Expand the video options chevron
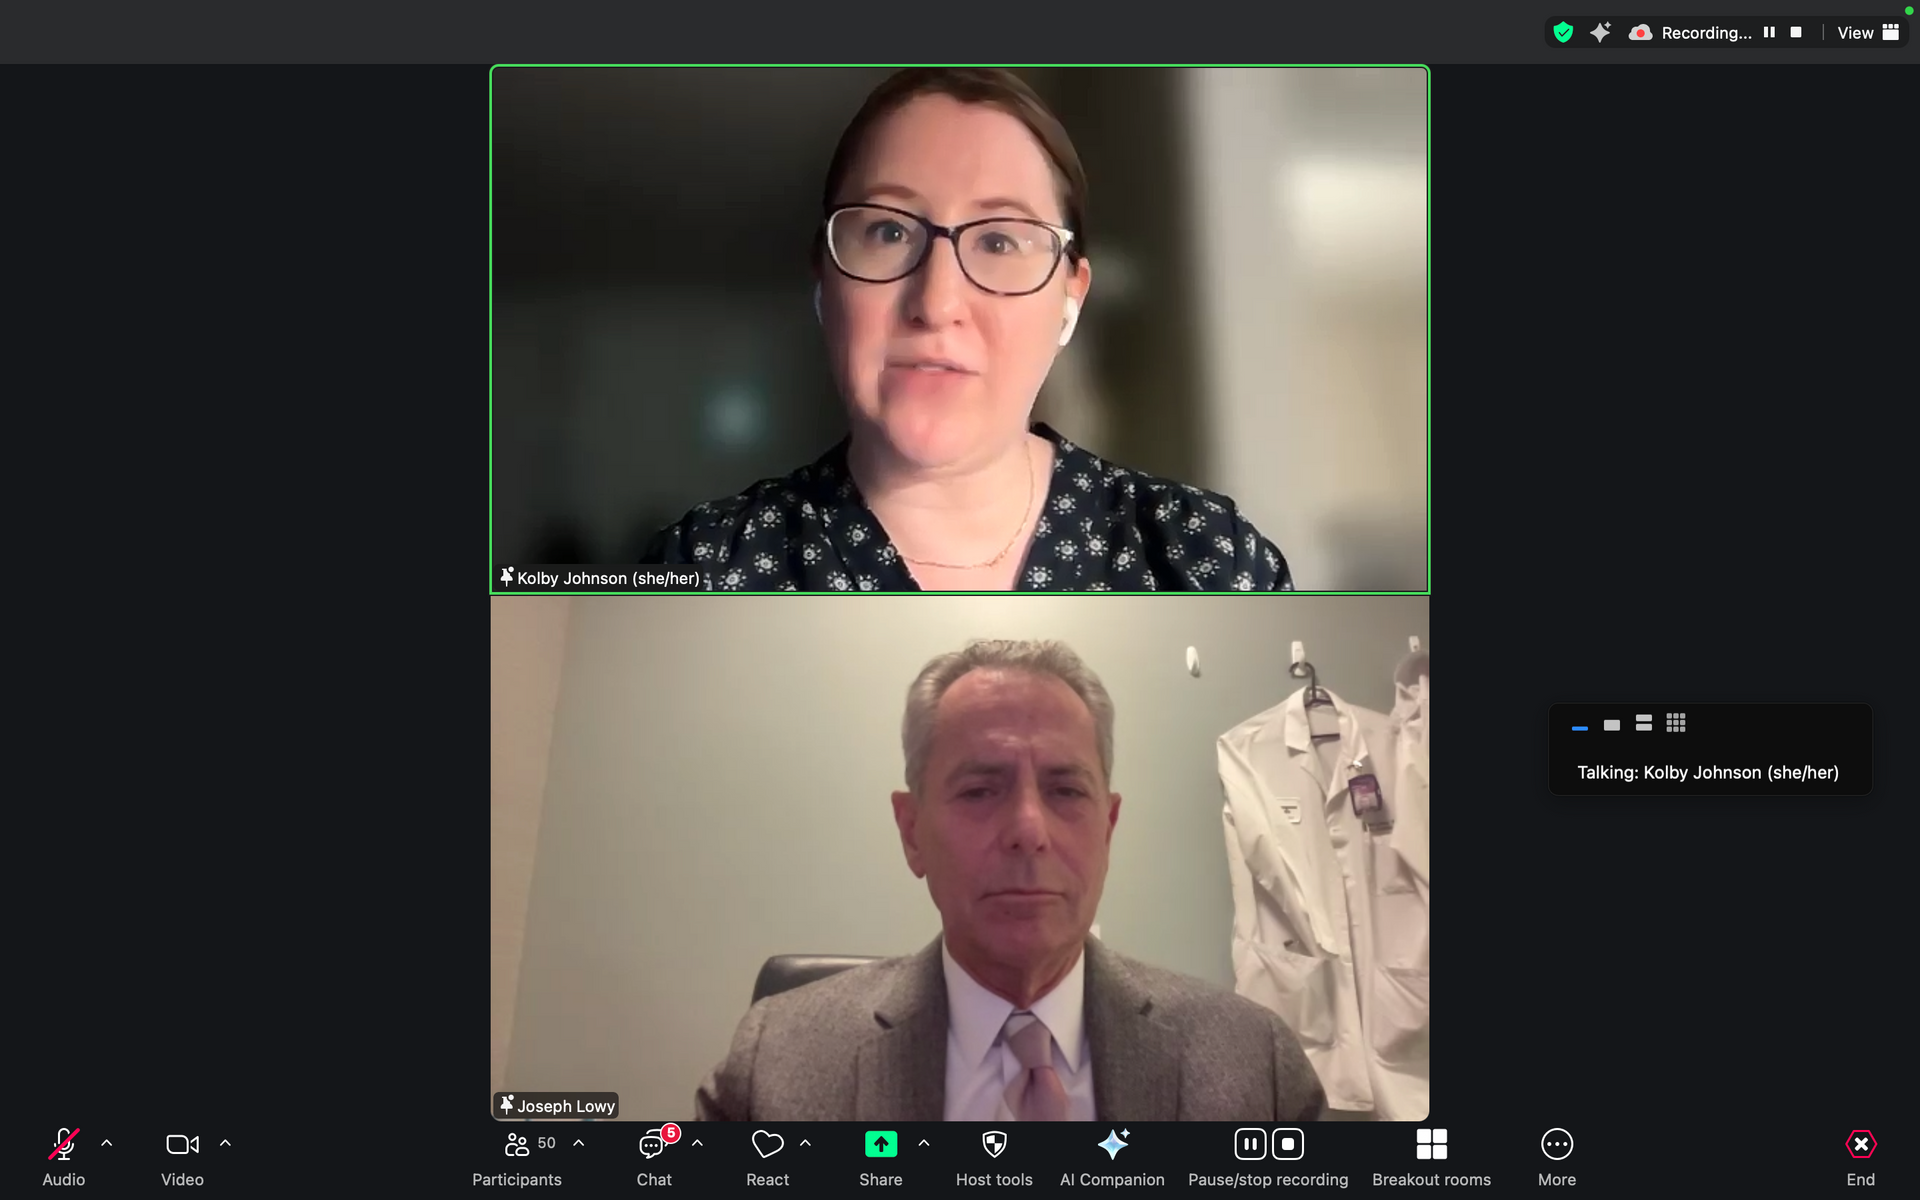This screenshot has height=1200, width=1920. 225,1143
